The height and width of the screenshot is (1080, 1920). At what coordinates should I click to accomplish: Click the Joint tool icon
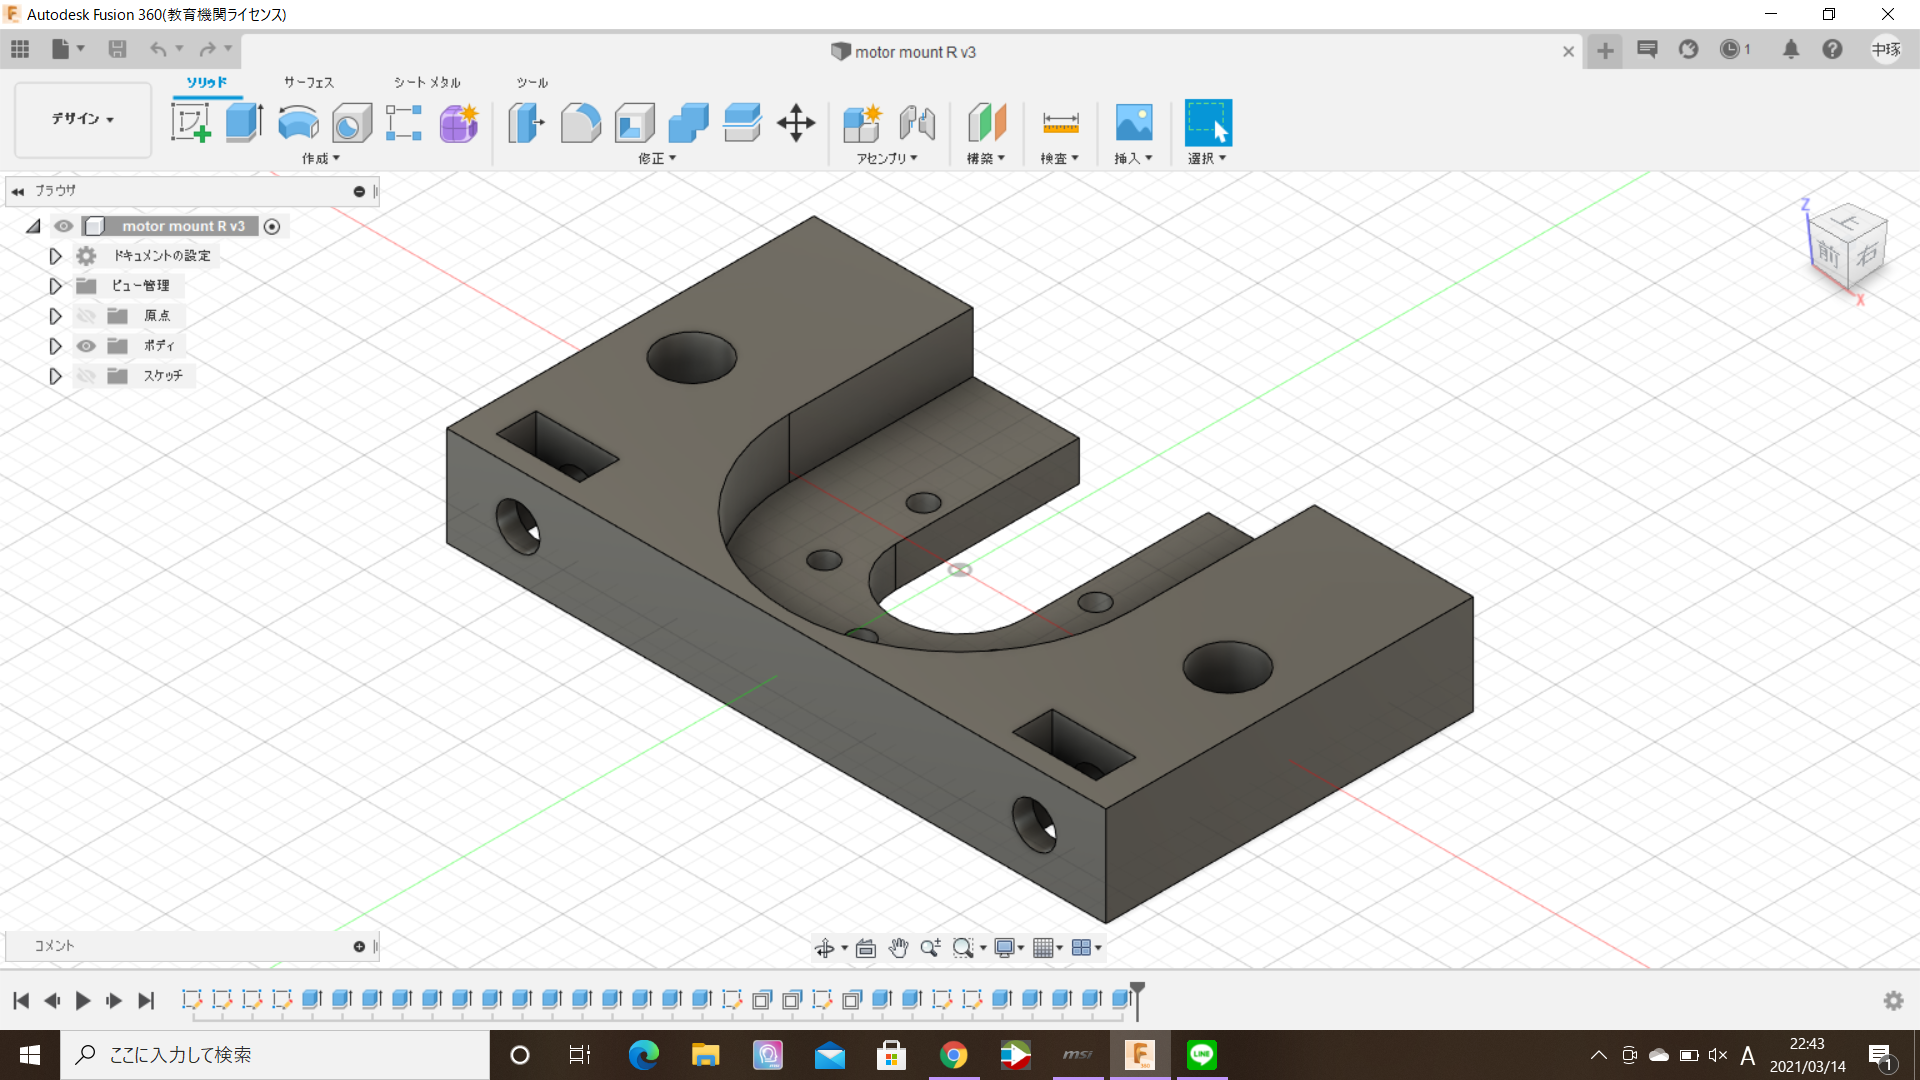(917, 123)
